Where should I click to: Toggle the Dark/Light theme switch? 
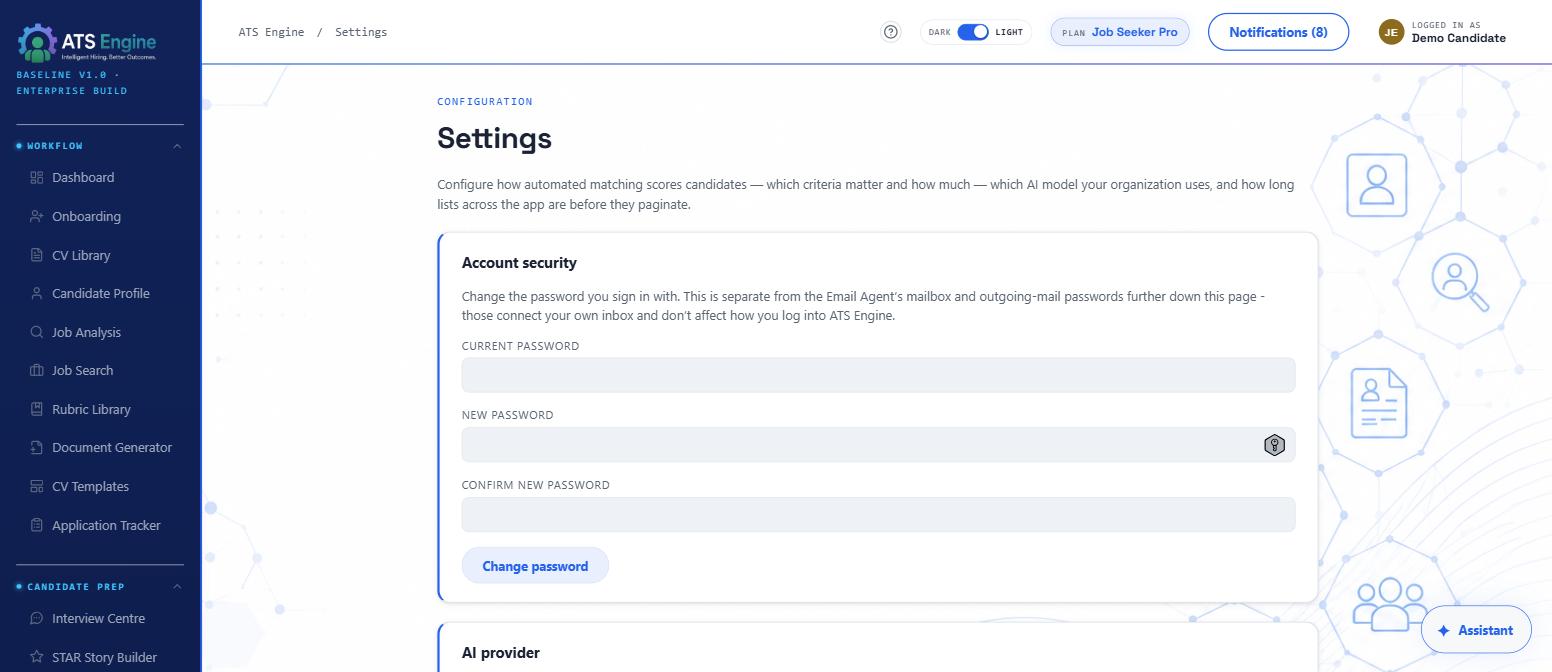[x=973, y=32]
